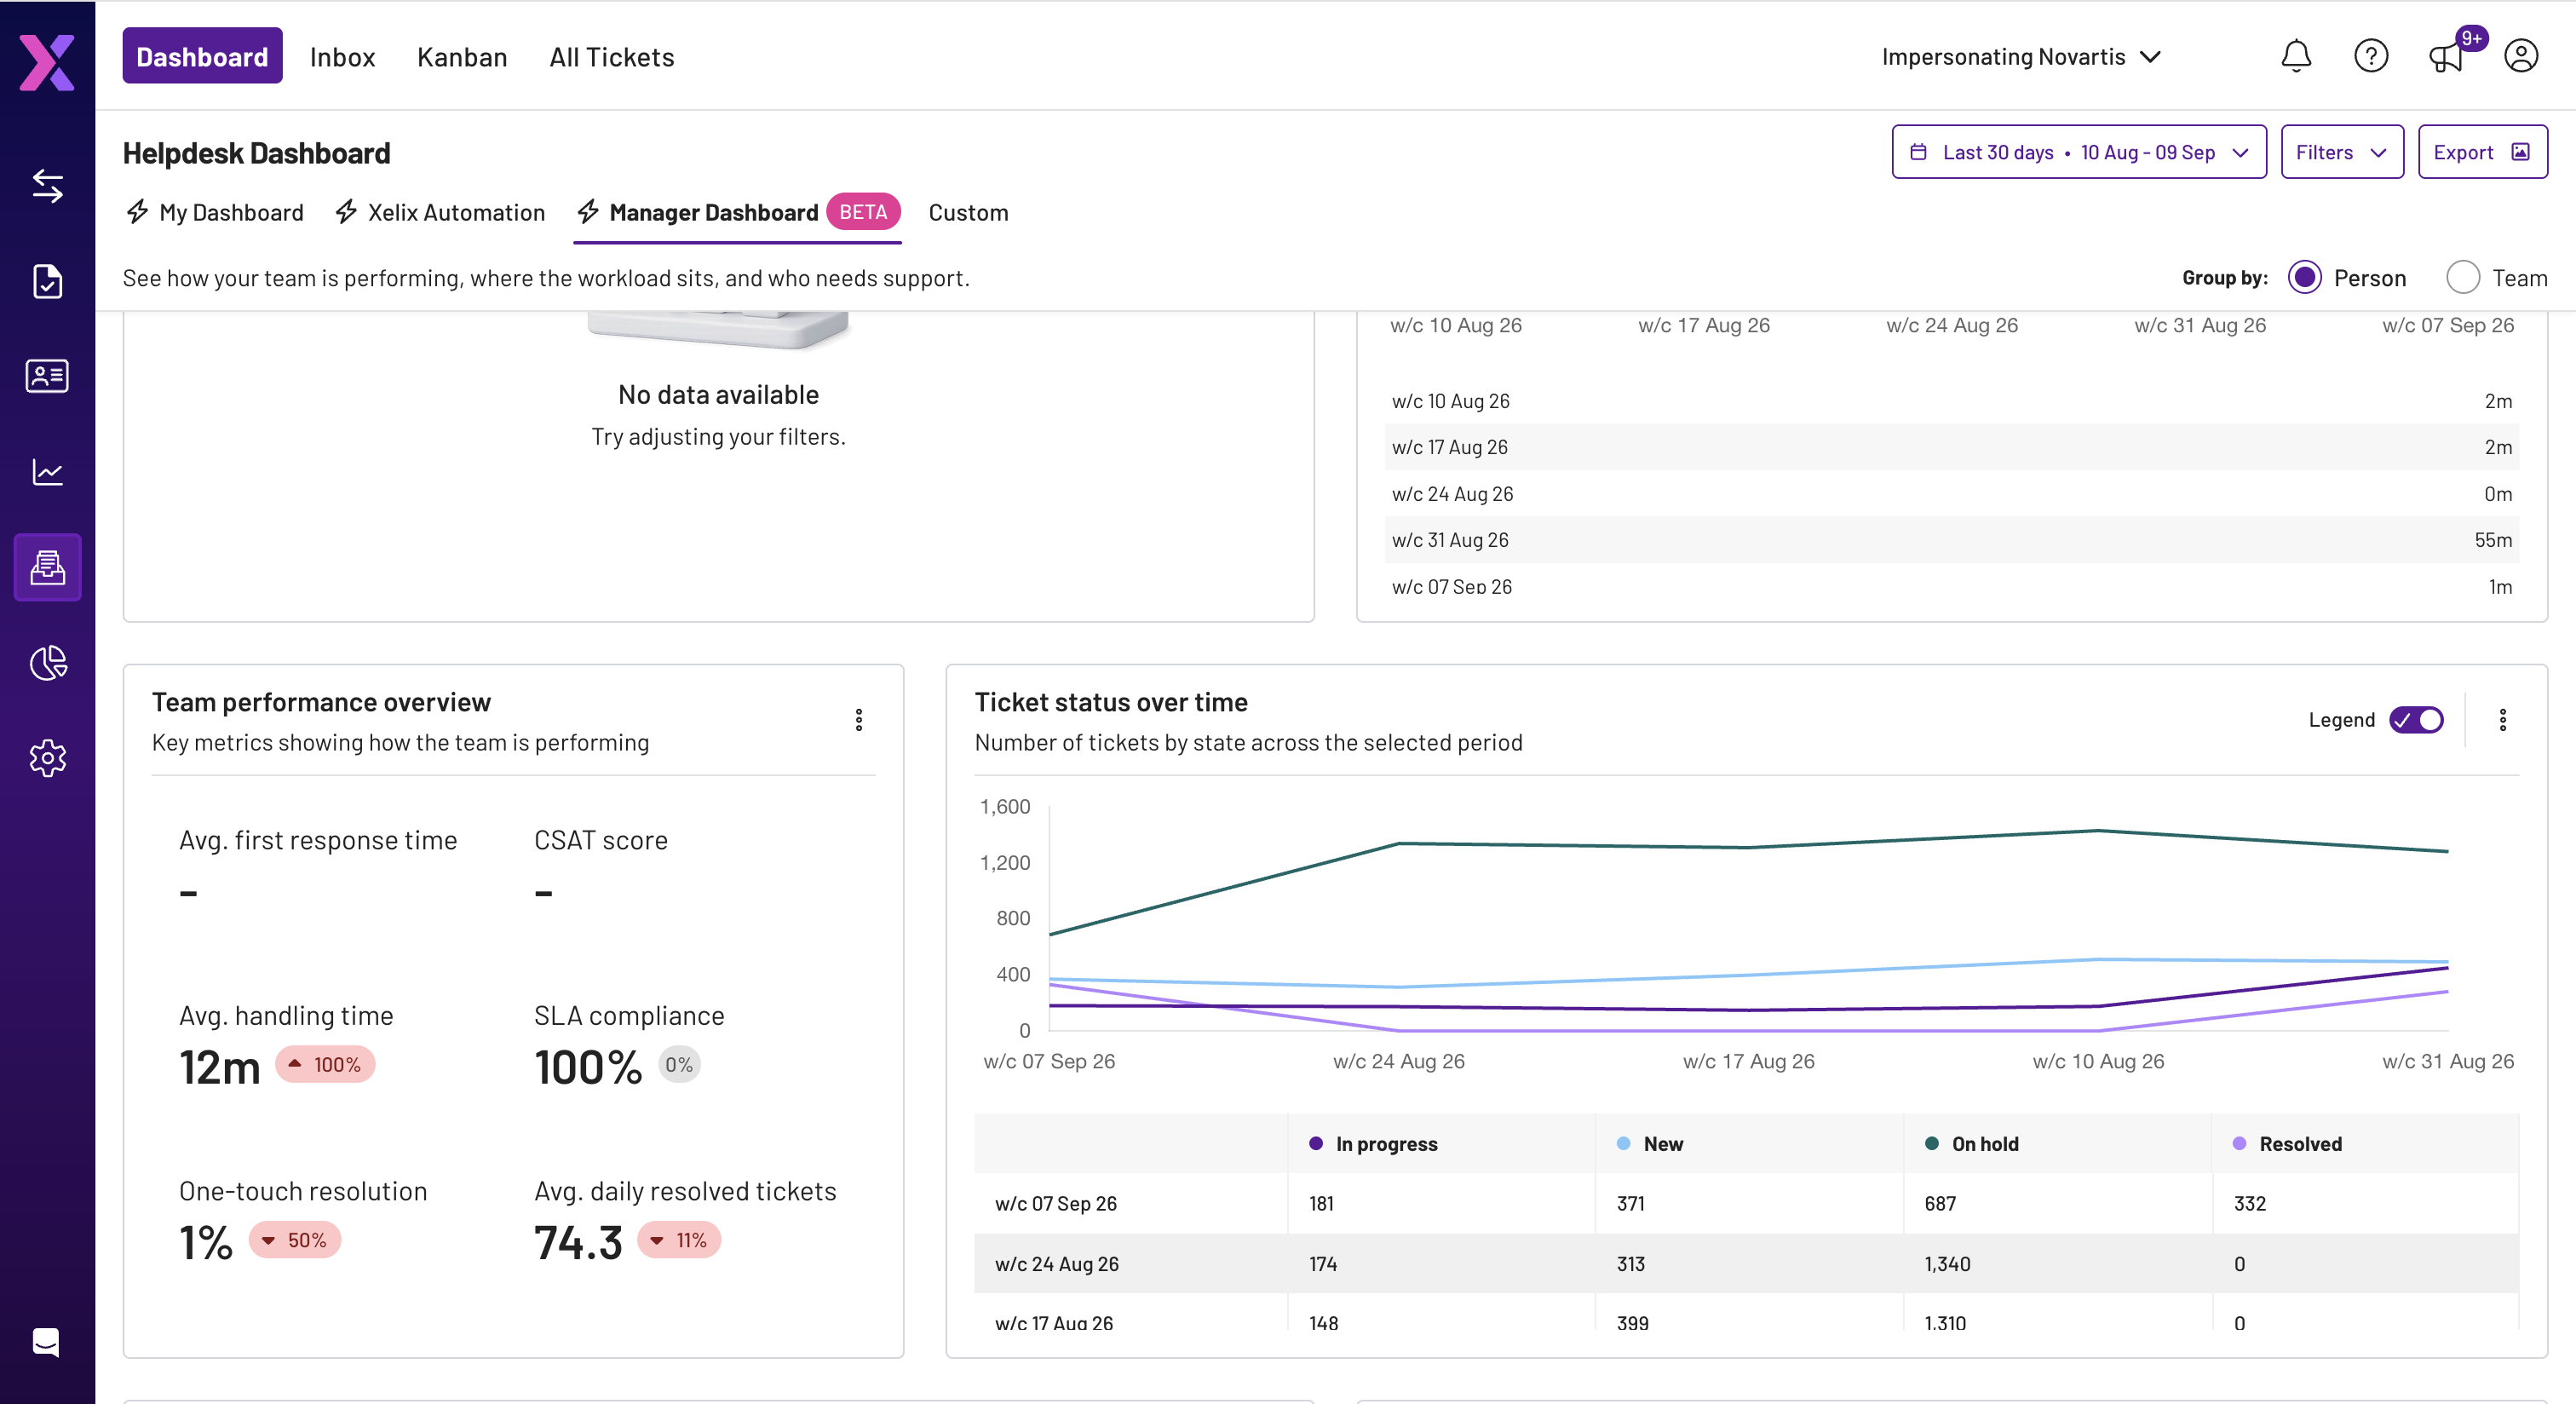2576x1404 pixels.
Task: Open the notifications bell
Action: click(x=2296, y=56)
